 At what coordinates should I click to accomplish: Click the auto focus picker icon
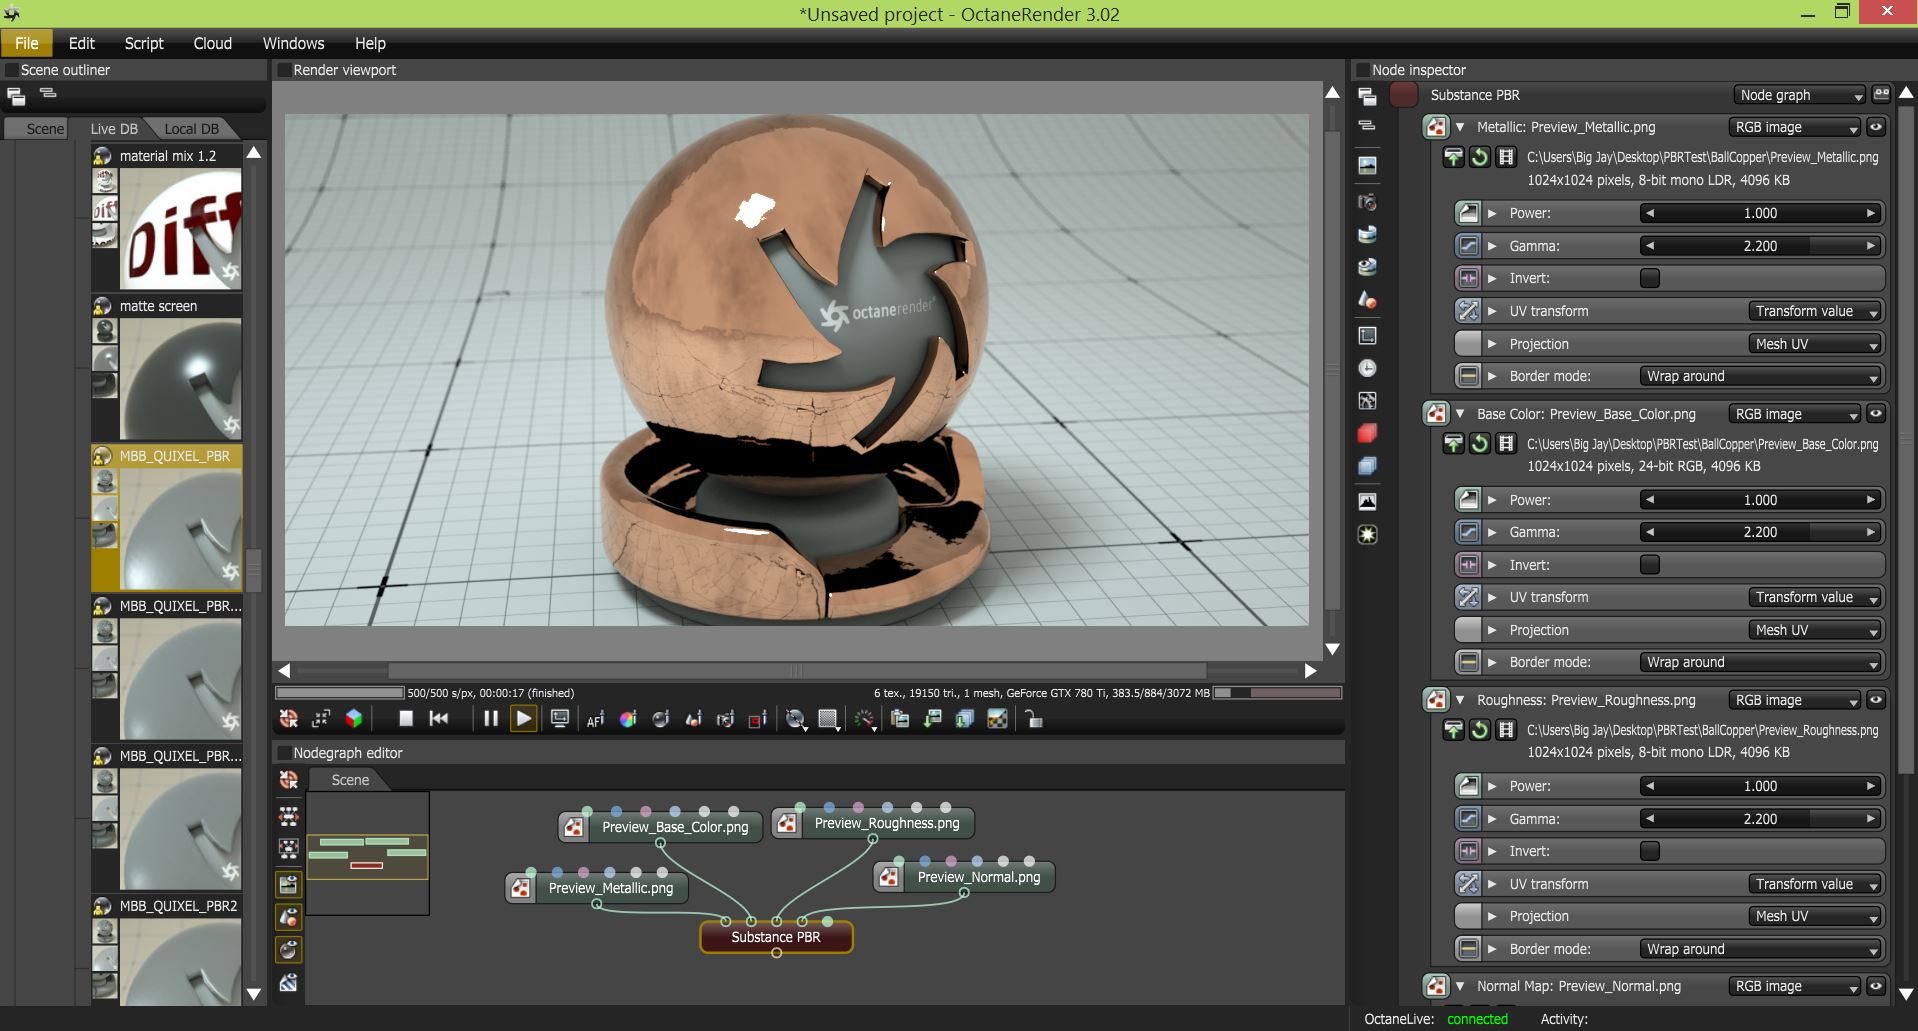point(595,719)
